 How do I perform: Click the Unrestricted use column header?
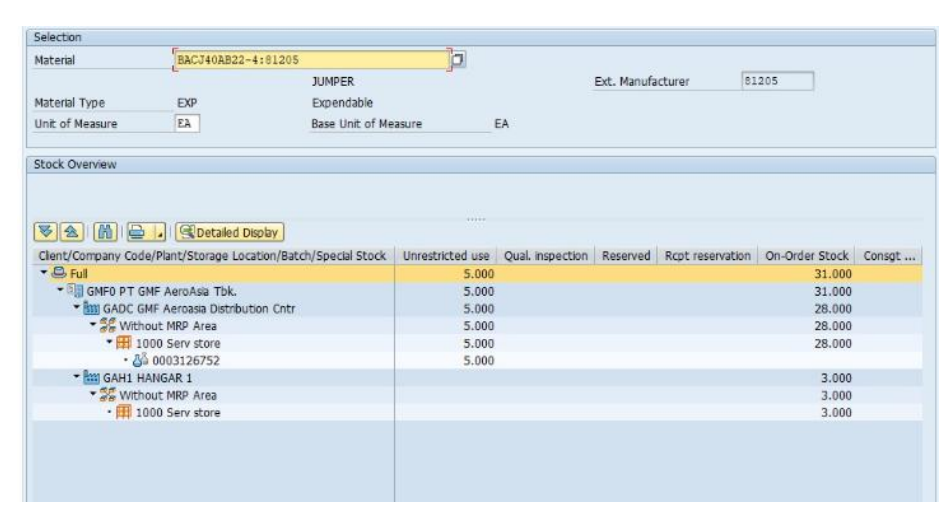pos(445,256)
